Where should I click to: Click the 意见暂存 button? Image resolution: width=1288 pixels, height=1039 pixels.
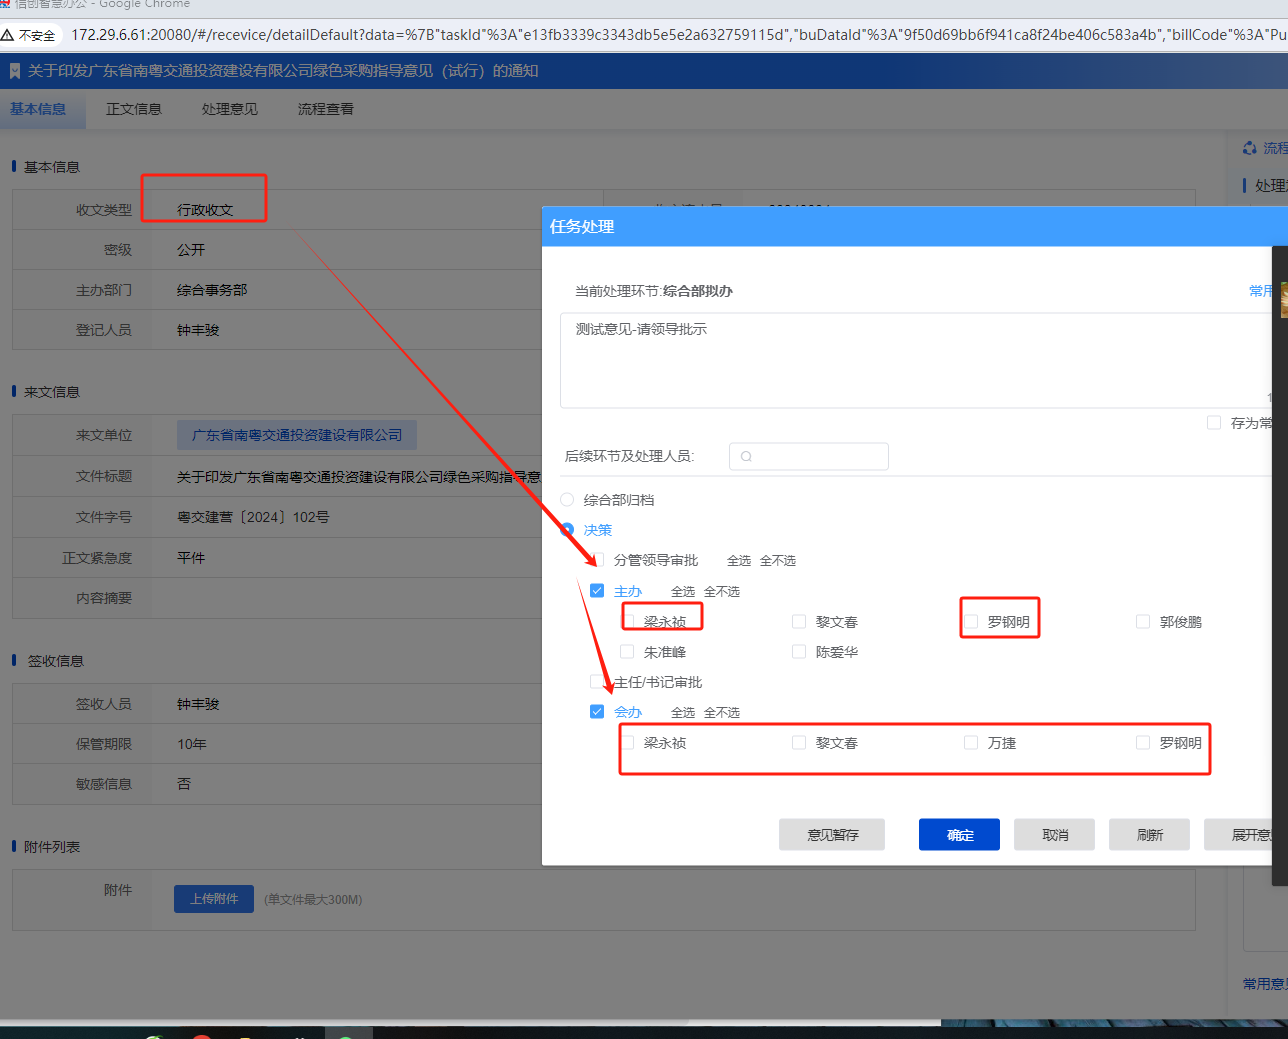[x=832, y=835]
